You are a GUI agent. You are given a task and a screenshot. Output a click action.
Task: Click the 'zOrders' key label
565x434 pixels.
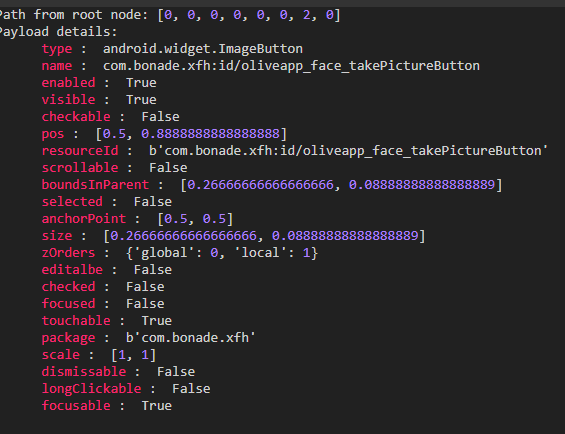click(68, 253)
